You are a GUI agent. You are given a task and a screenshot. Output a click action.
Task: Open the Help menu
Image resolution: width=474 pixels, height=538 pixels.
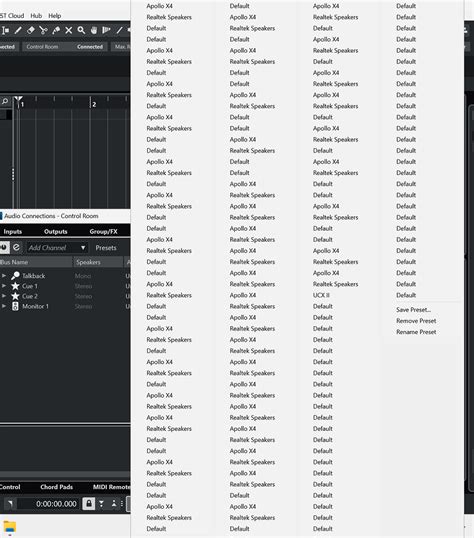55,16
